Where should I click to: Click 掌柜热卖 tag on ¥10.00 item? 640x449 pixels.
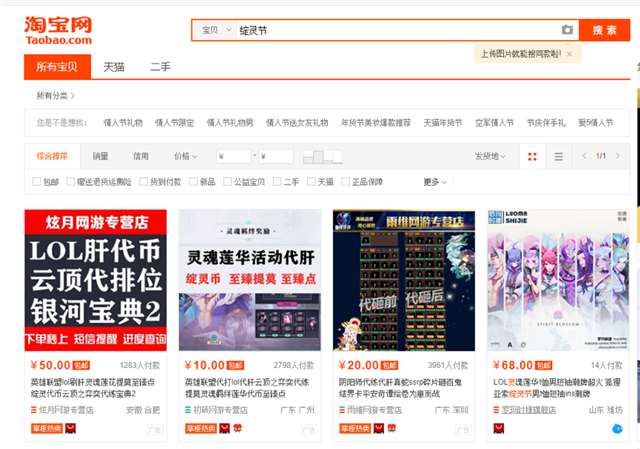201,428
